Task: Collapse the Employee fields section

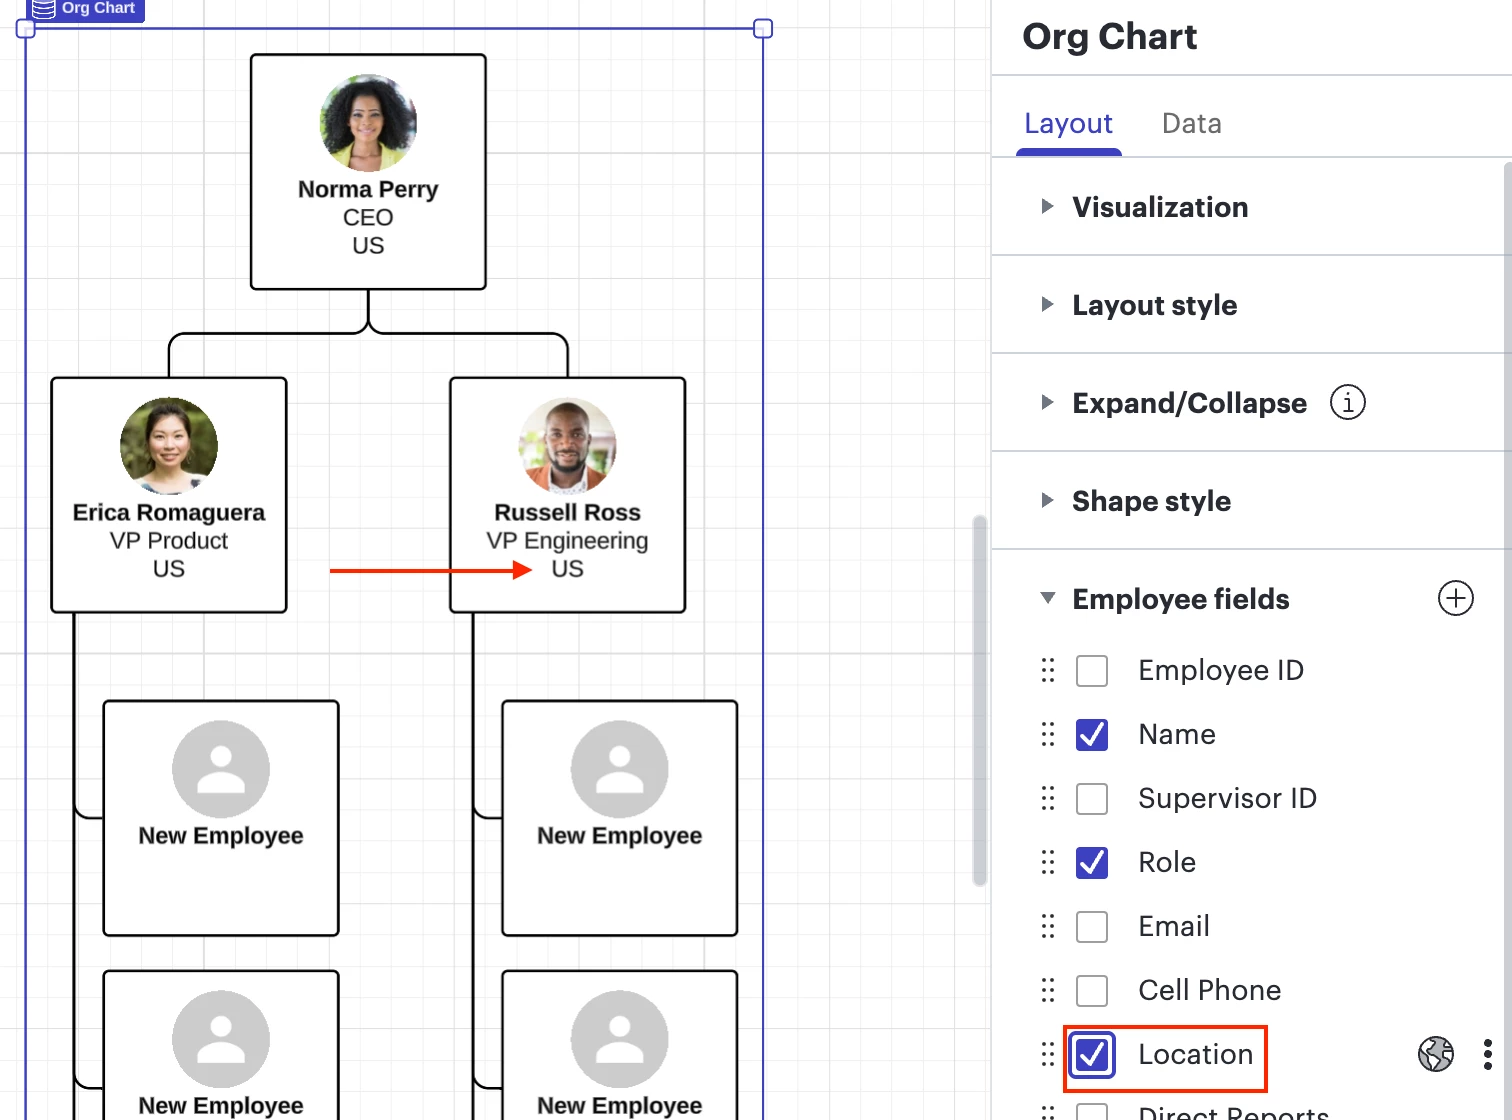Action: pyautogui.click(x=1047, y=598)
